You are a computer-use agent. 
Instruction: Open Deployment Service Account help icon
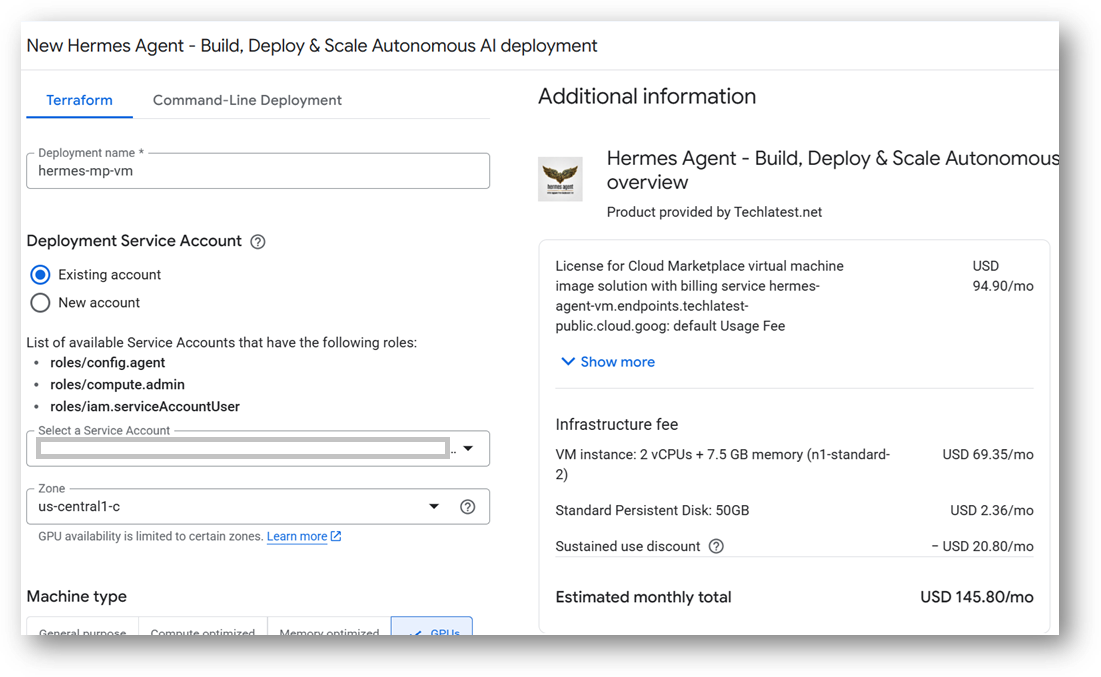point(258,242)
